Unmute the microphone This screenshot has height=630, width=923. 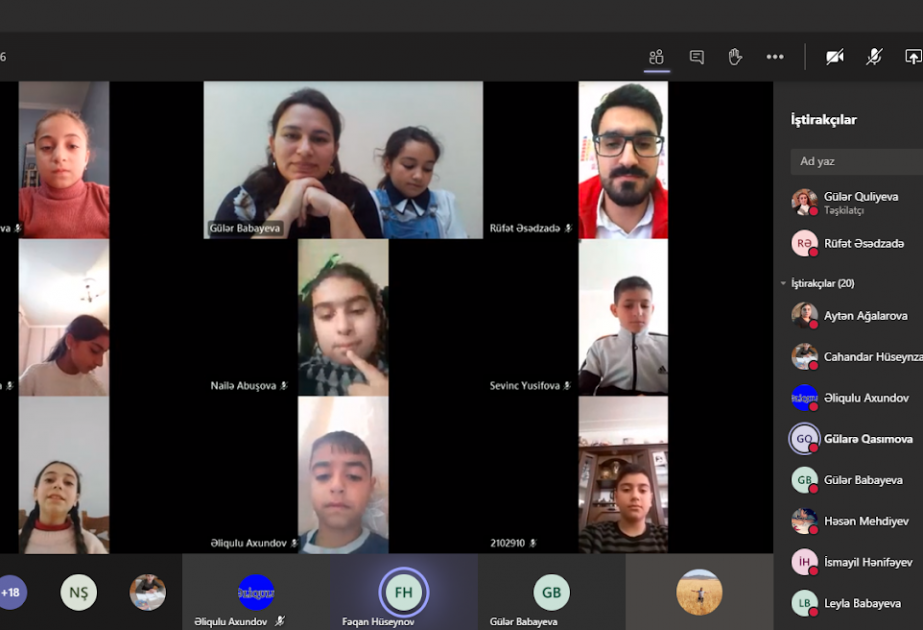pyautogui.click(x=874, y=57)
